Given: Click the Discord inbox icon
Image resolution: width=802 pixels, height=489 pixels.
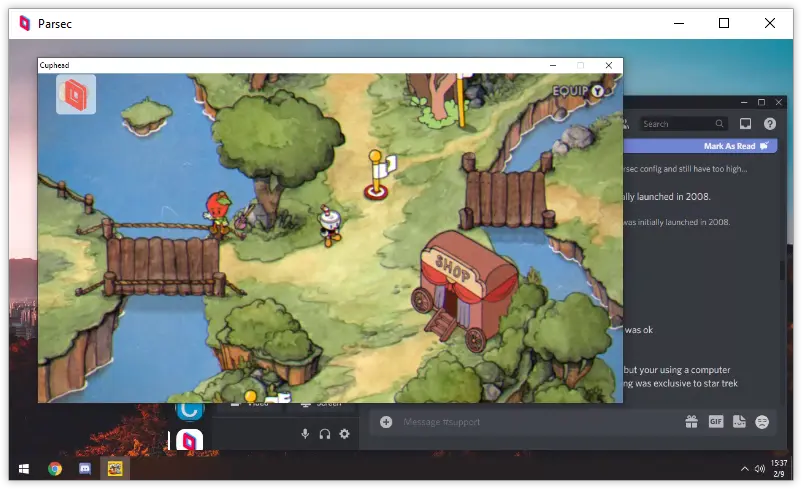Looking at the screenshot, I should [x=745, y=124].
